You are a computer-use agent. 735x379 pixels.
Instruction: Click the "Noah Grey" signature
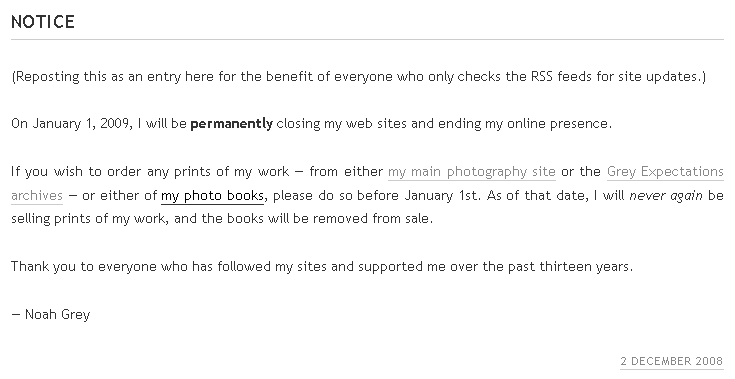(x=57, y=314)
